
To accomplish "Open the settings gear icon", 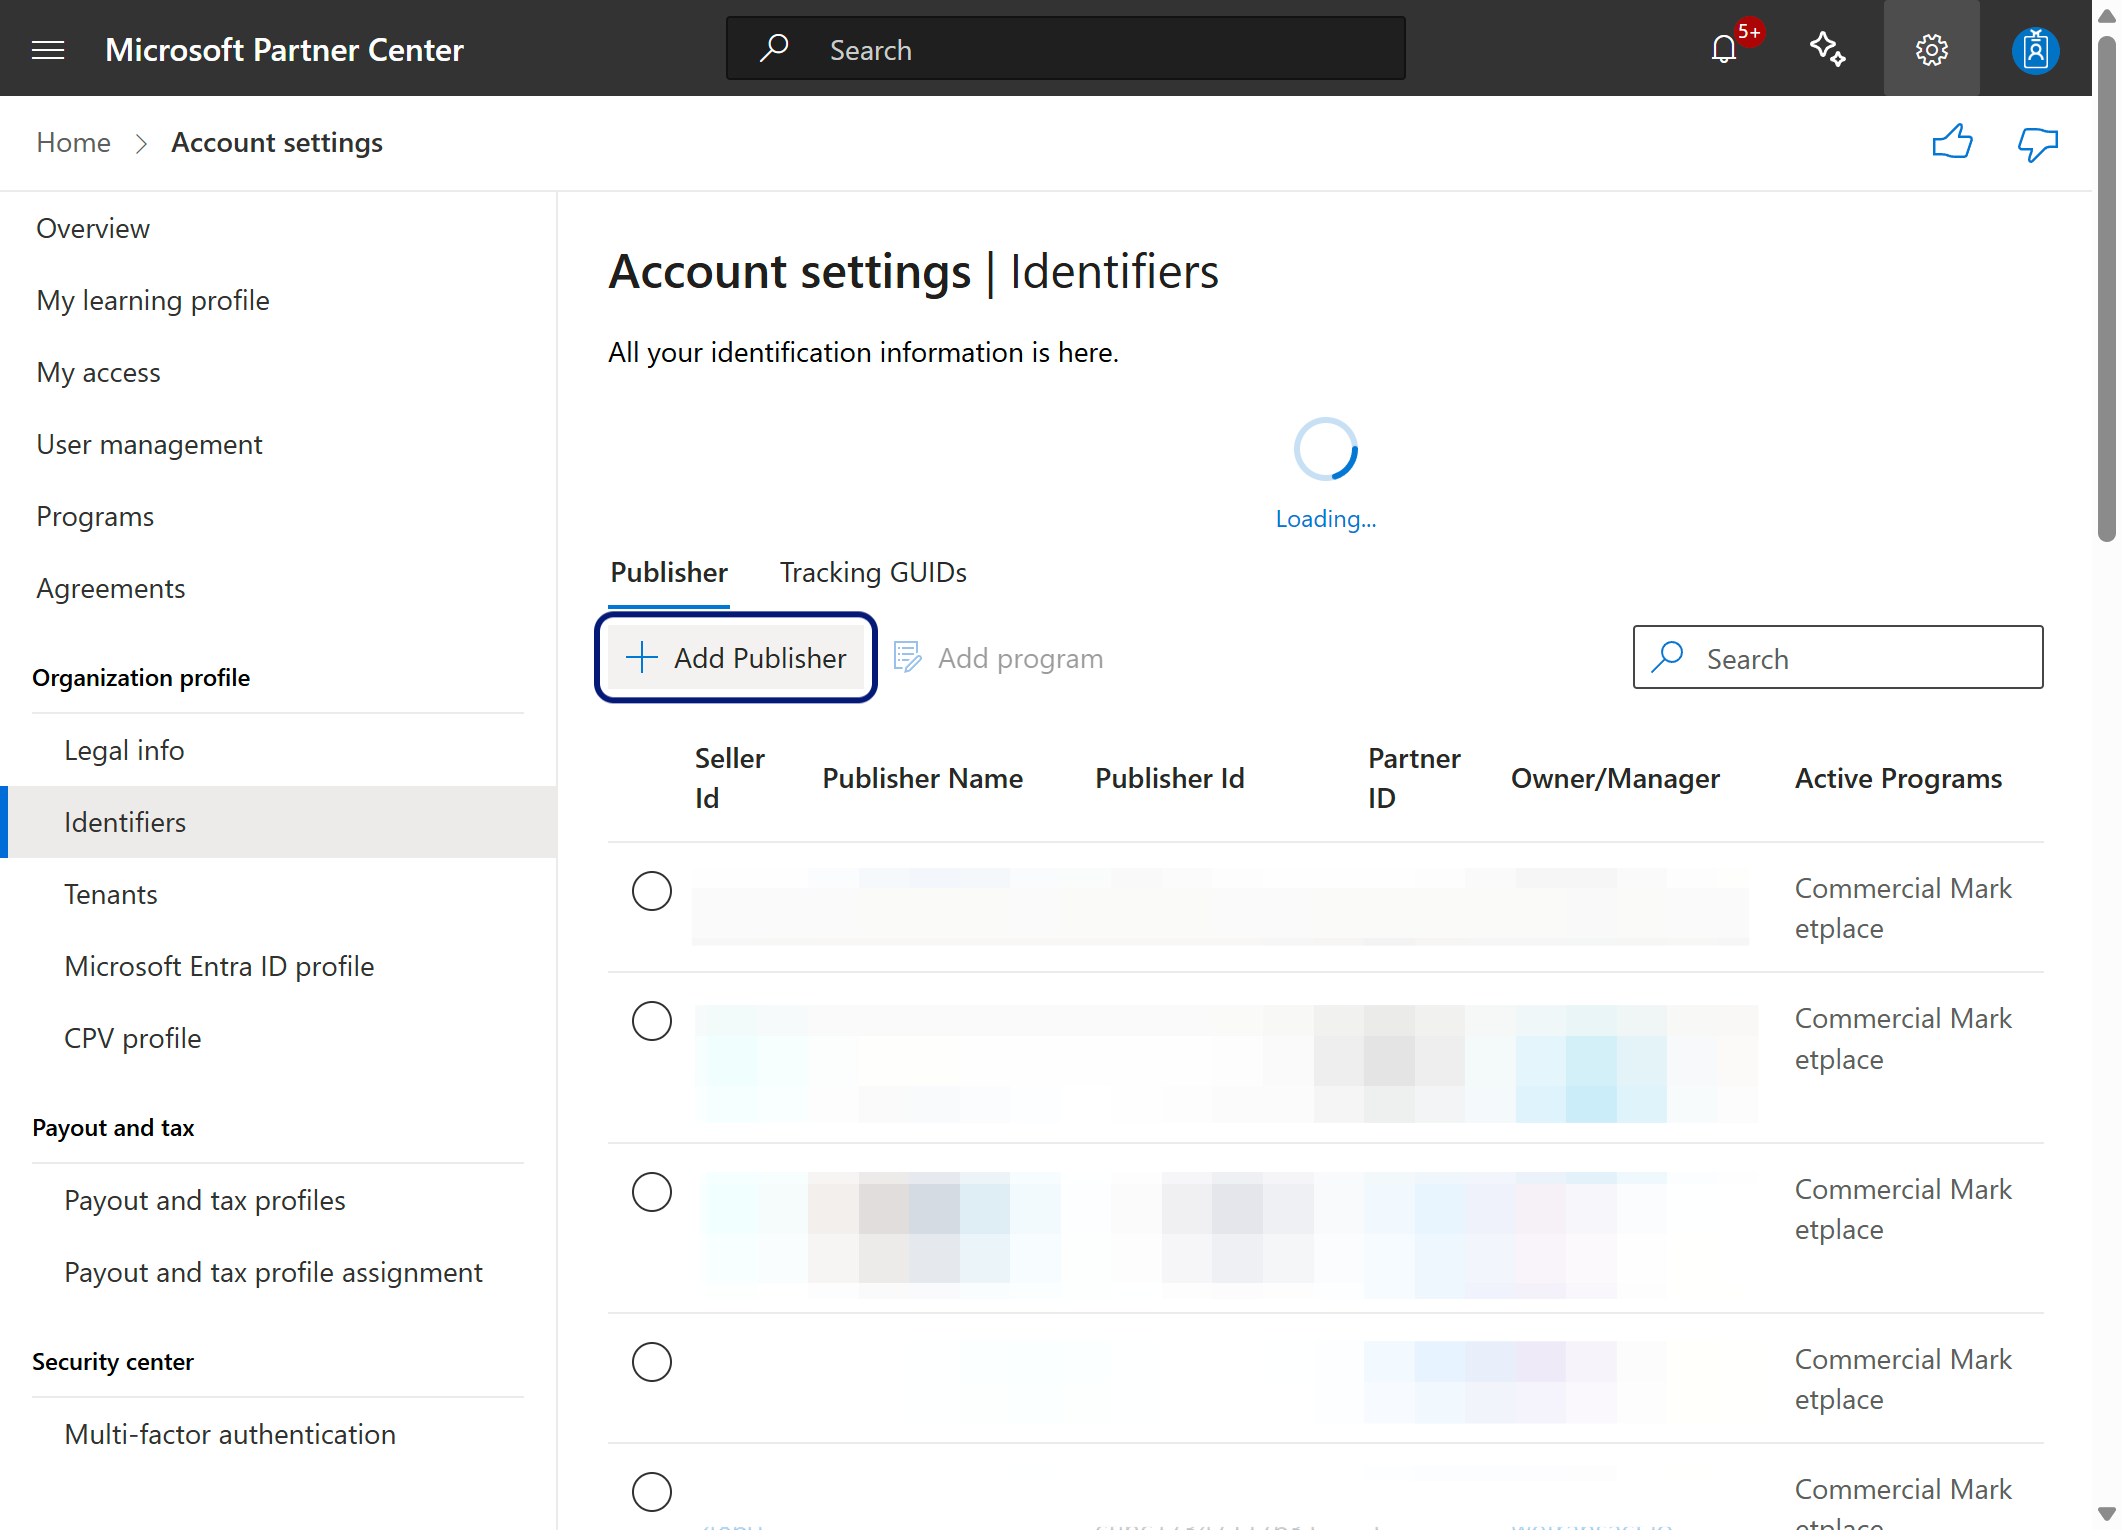I will tap(1932, 49).
